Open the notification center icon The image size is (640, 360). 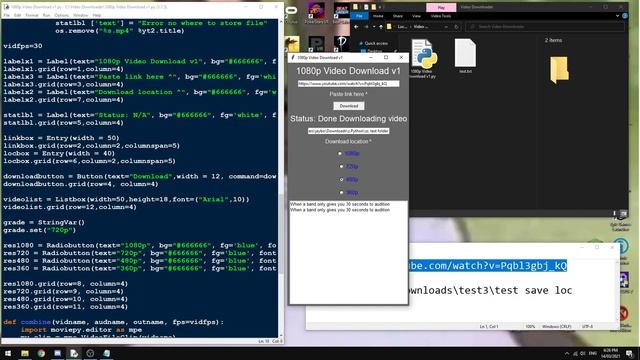[630, 353]
